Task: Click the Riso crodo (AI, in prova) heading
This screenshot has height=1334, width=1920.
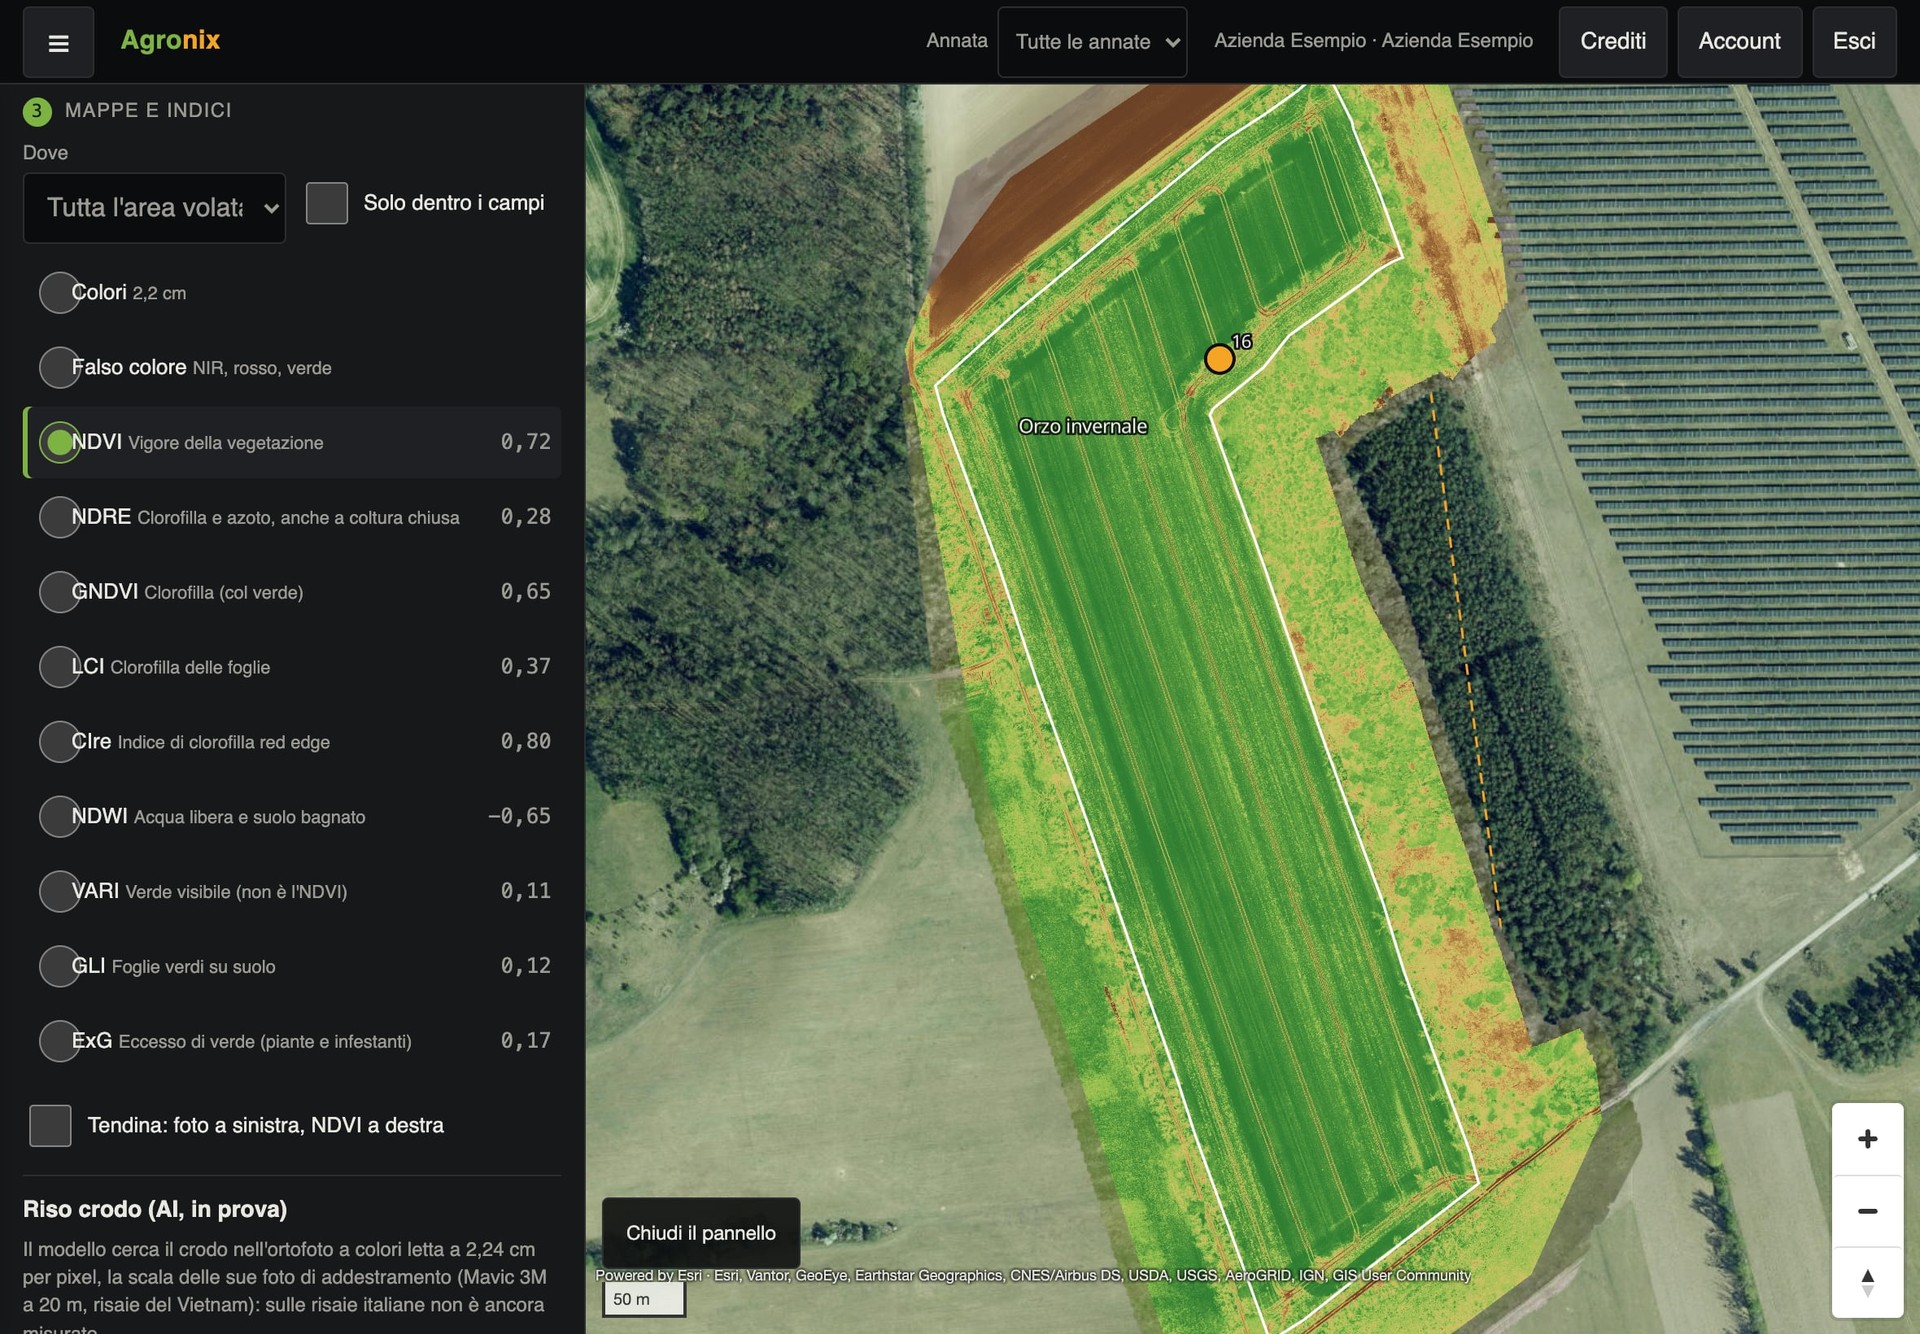Action: 155,1209
